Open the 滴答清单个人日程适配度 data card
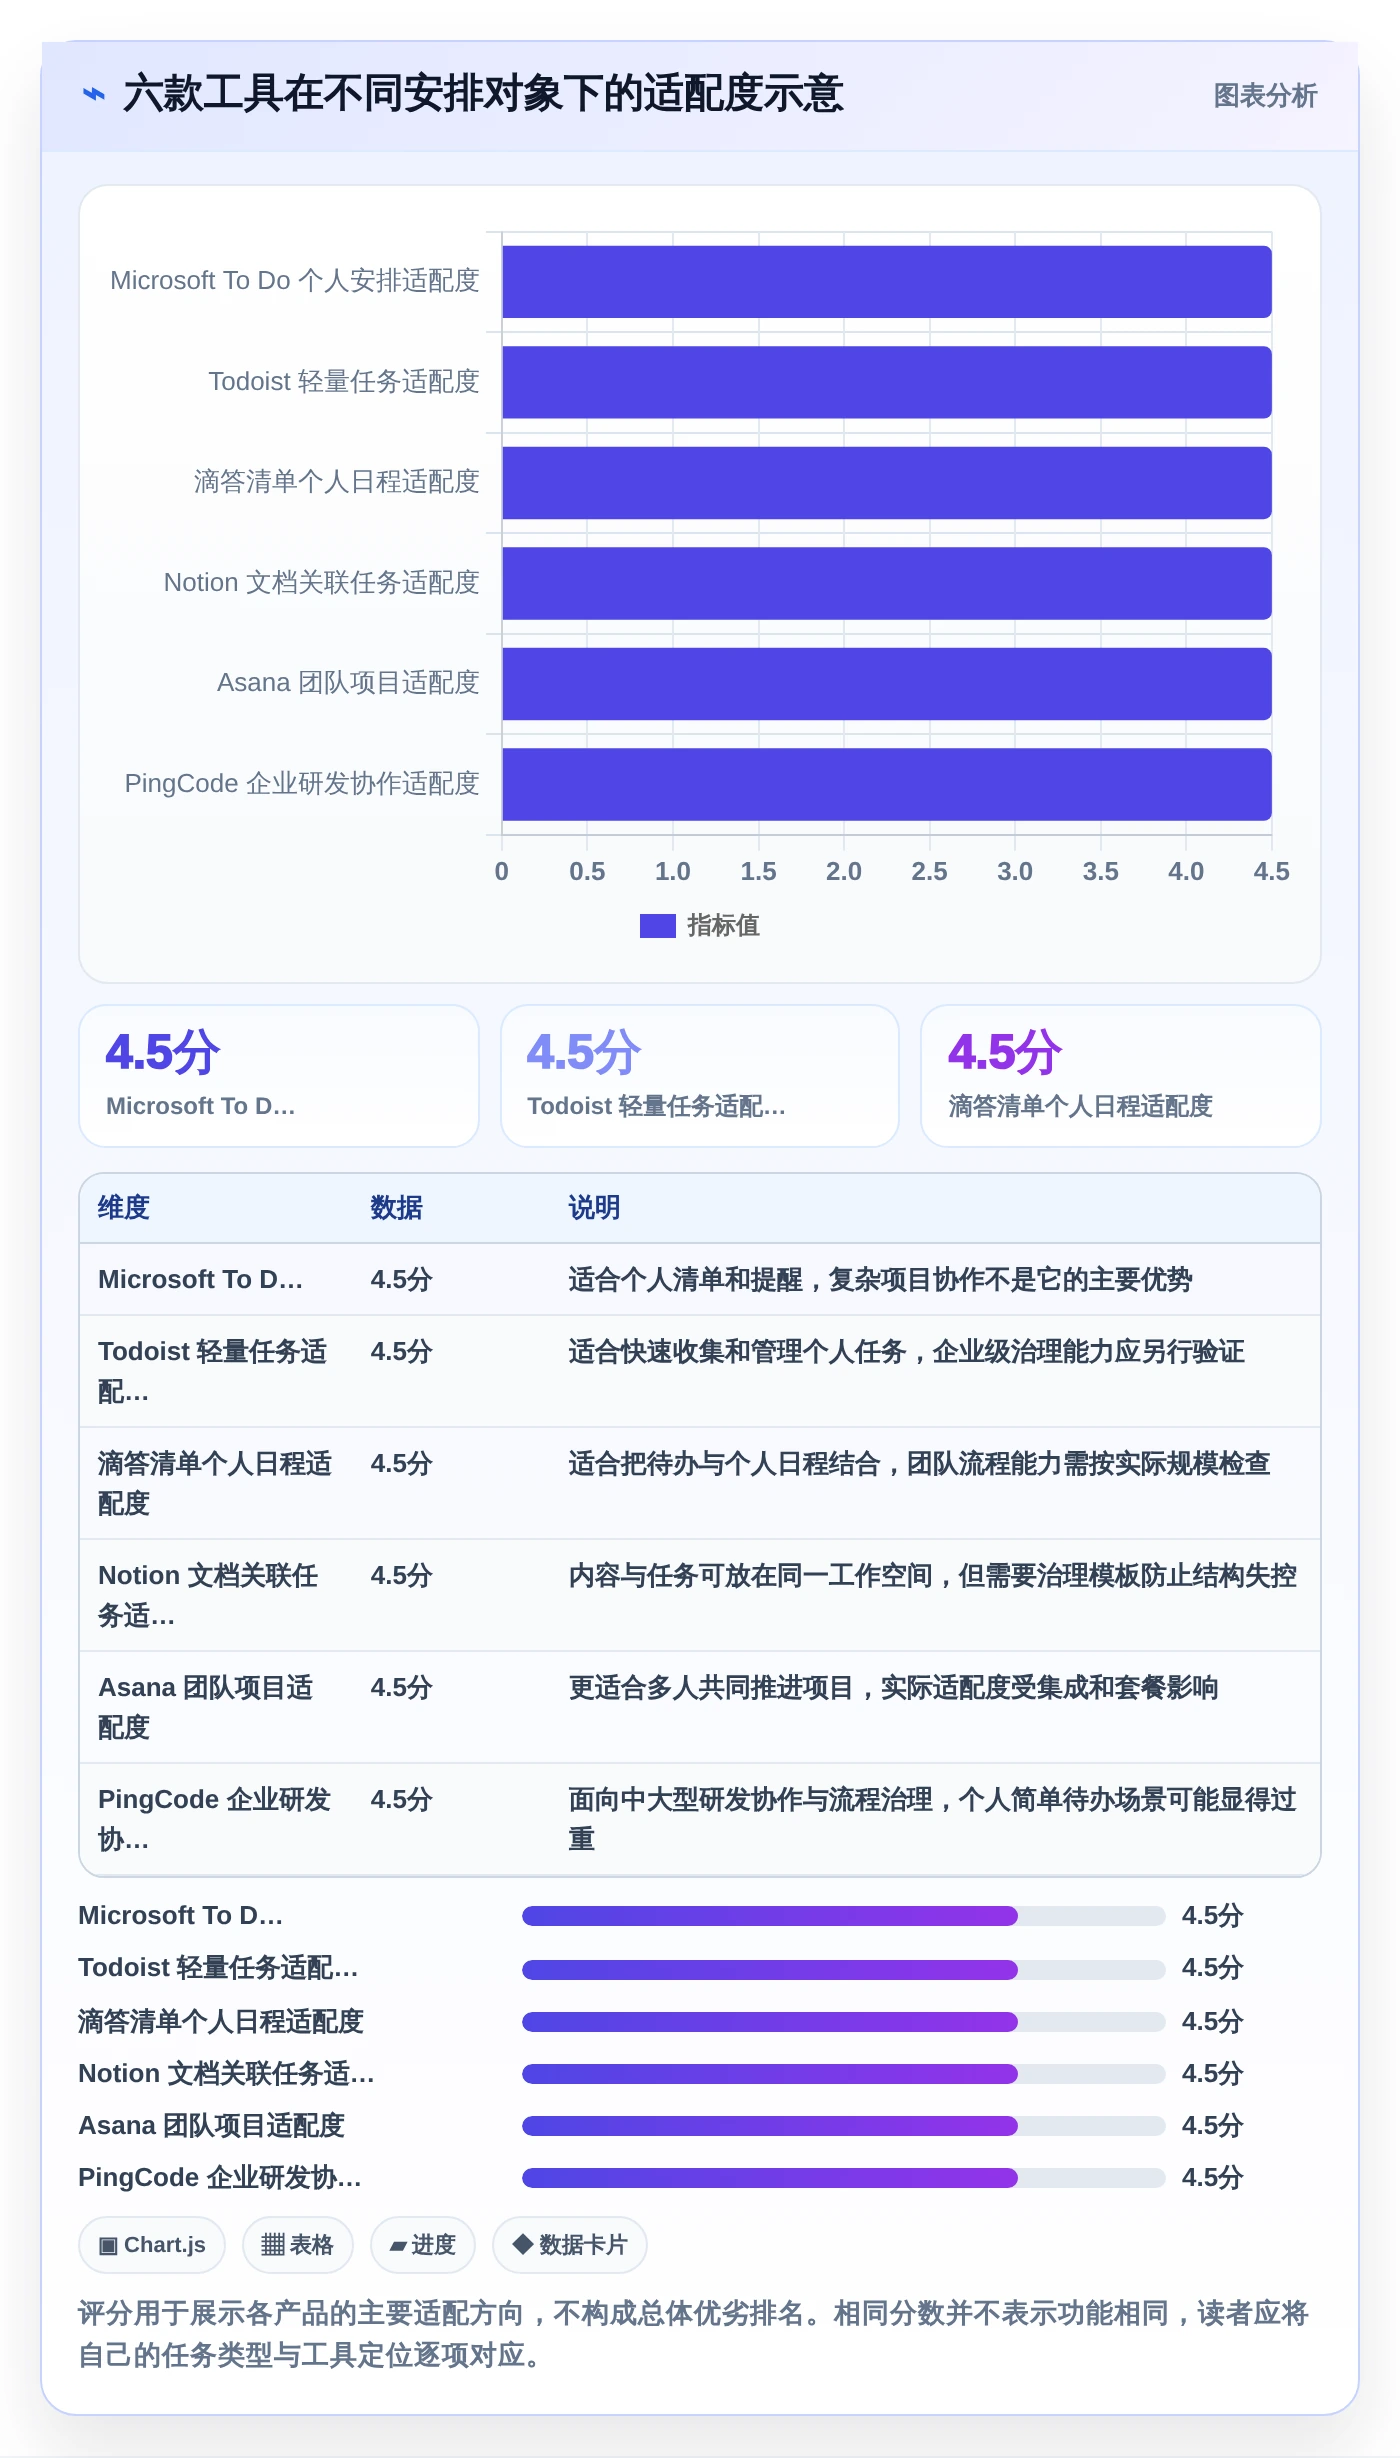1400x2458 pixels. (x=1121, y=1076)
